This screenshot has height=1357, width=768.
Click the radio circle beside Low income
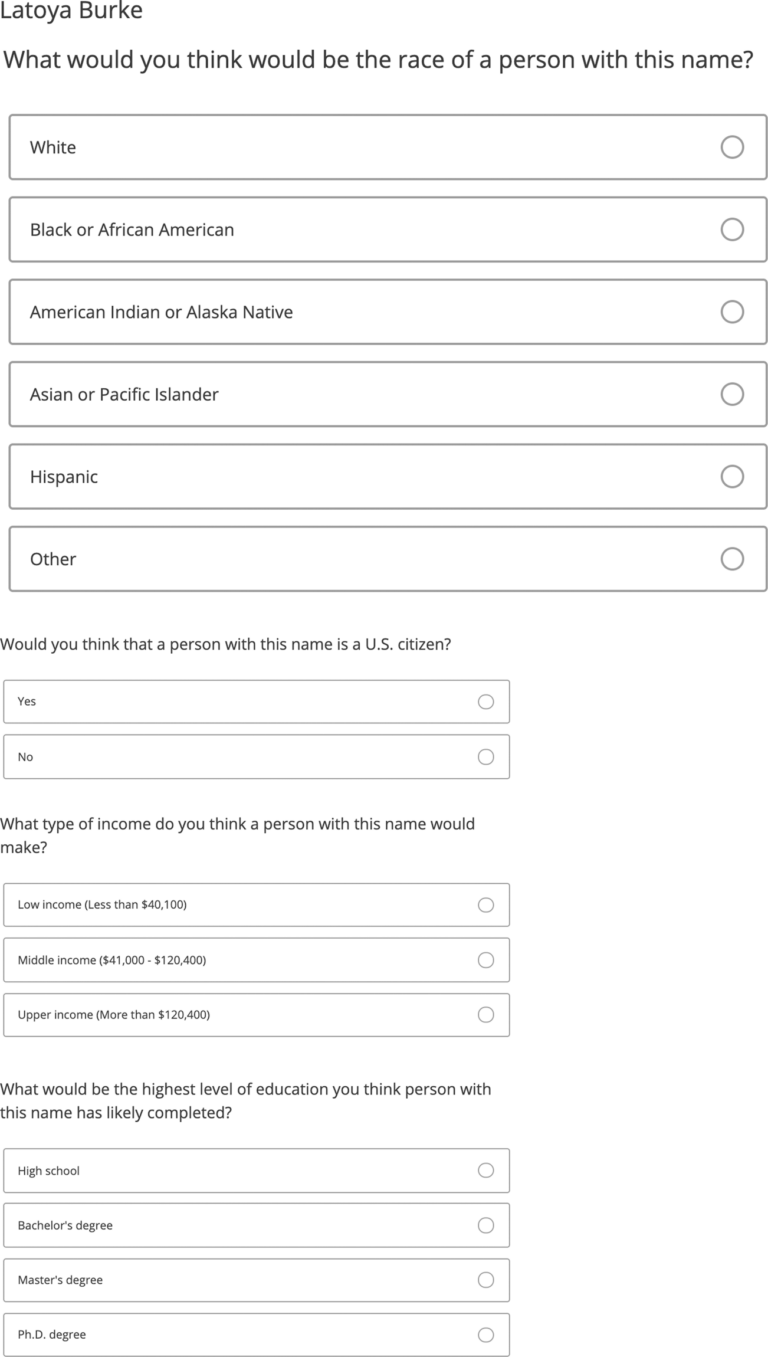pyautogui.click(x=486, y=904)
